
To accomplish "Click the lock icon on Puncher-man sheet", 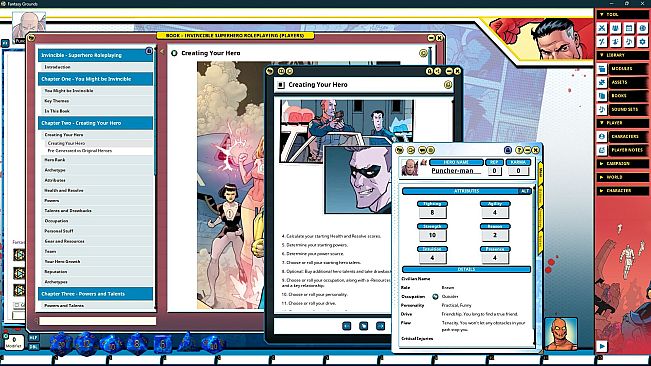I will pos(507,150).
